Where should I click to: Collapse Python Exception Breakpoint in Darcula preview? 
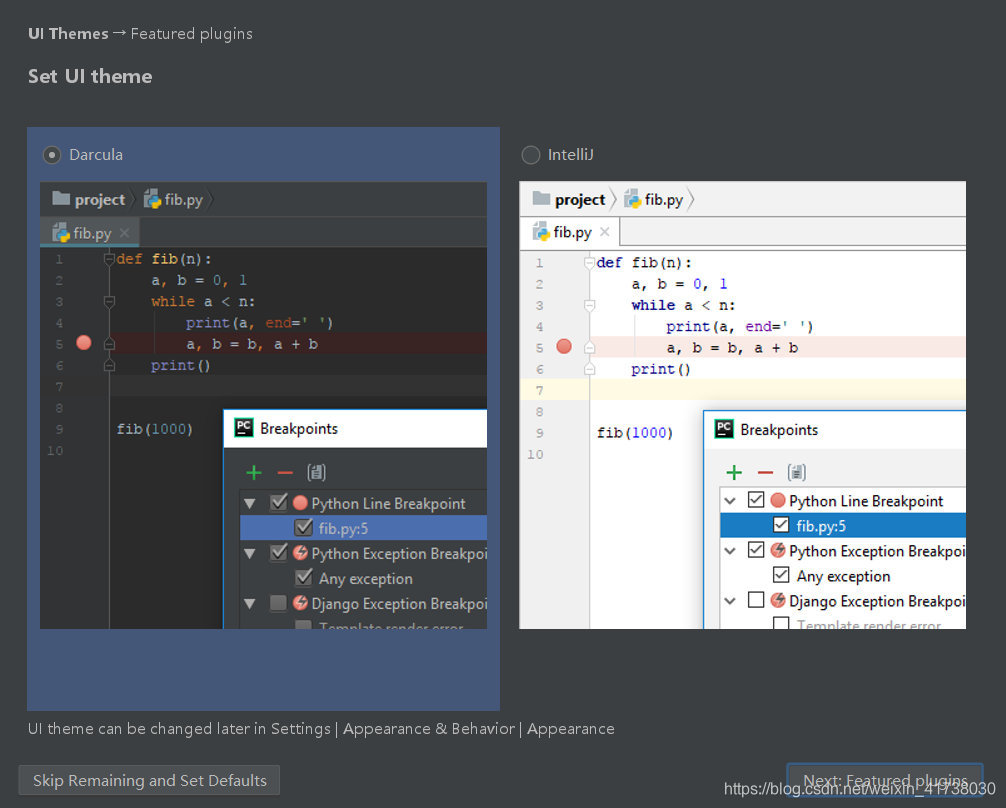[x=250, y=554]
